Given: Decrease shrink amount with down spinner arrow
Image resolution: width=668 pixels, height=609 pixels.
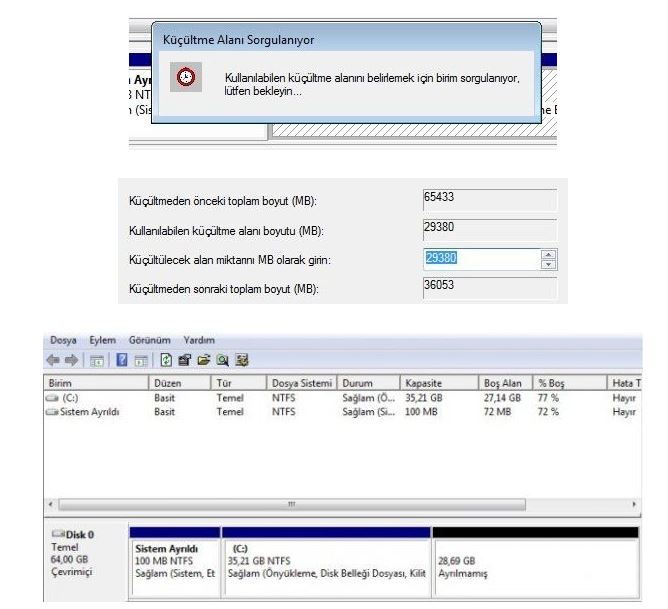Looking at the screenshot, I should click(547, 264).
